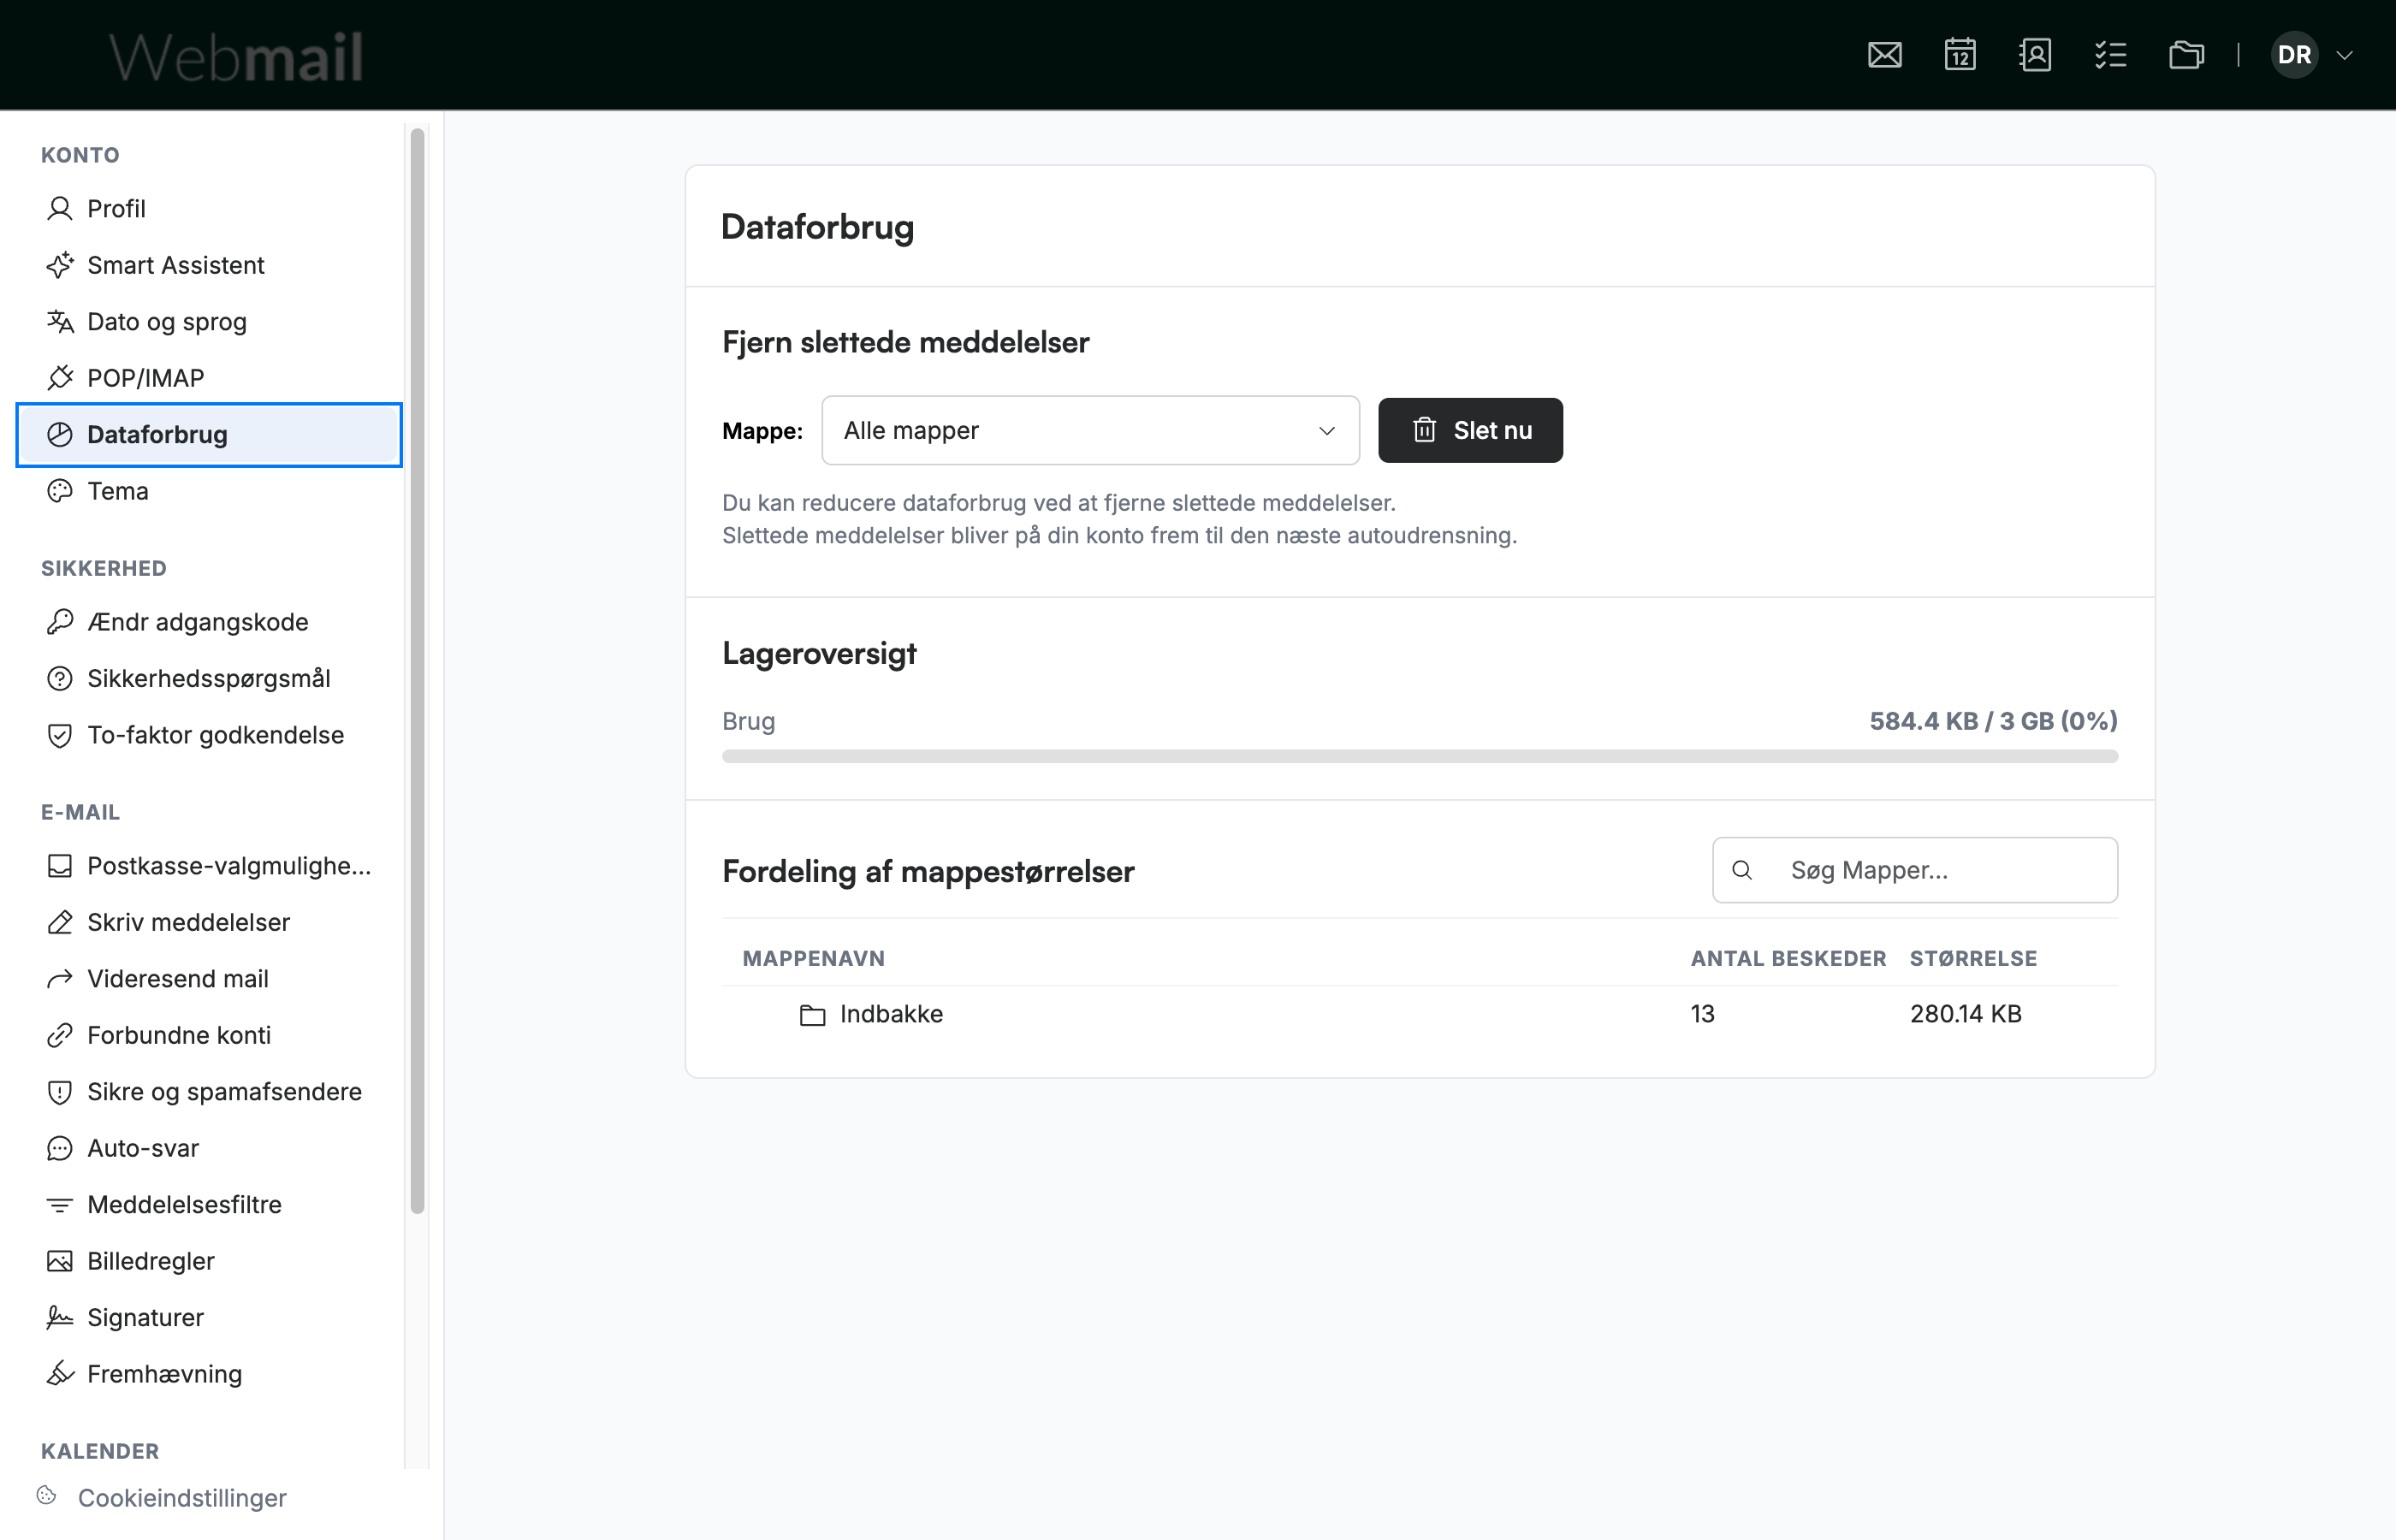Screen dimensions: 2396x1540
Task: Click the Videresend mail arrow icon
Action: pyautogui.click(x=60, y=979)
